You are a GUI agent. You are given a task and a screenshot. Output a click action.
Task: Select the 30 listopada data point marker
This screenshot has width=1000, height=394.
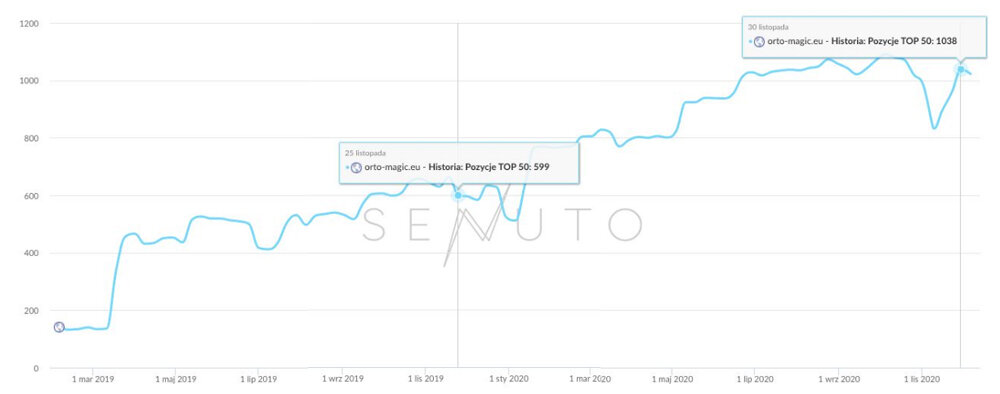tap(960, 69)
